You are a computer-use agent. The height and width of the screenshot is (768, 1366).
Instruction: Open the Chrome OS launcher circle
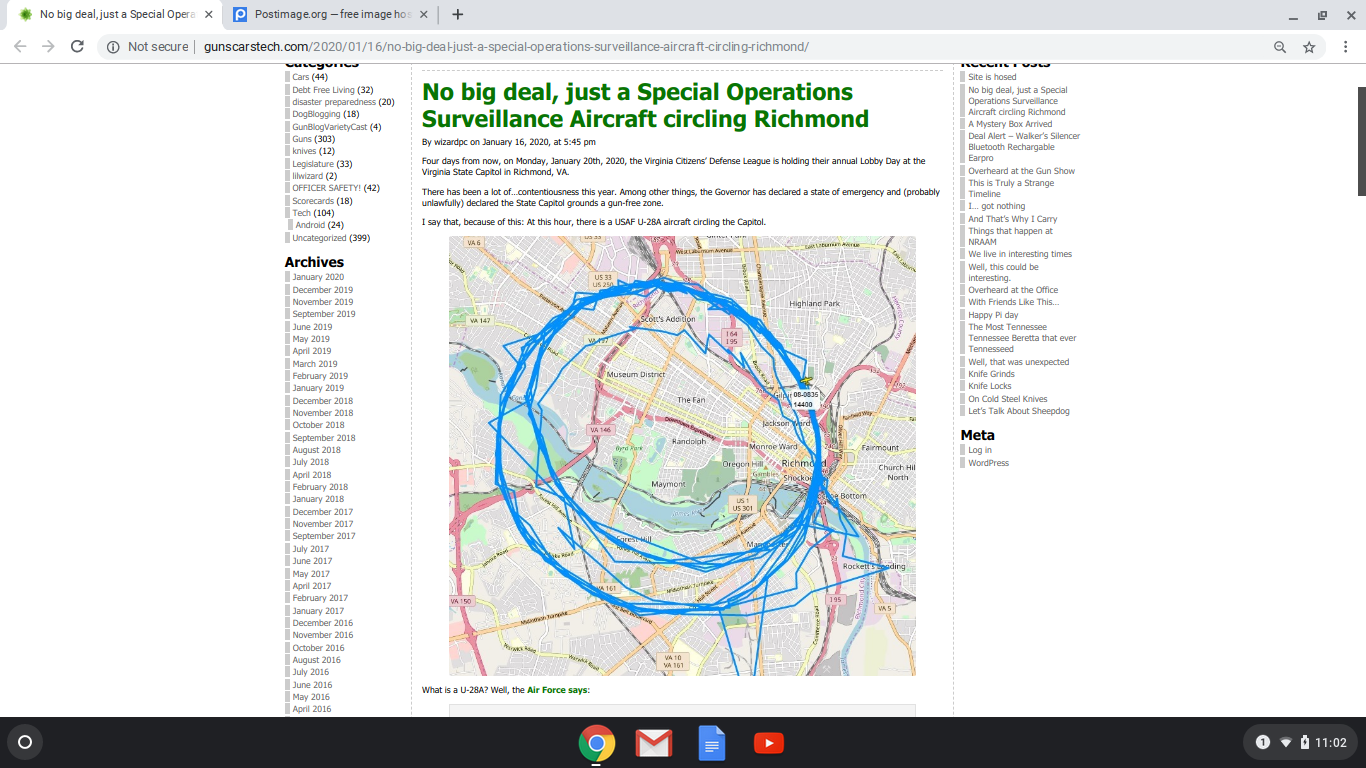pyautogui.click(x=25, y=742)
